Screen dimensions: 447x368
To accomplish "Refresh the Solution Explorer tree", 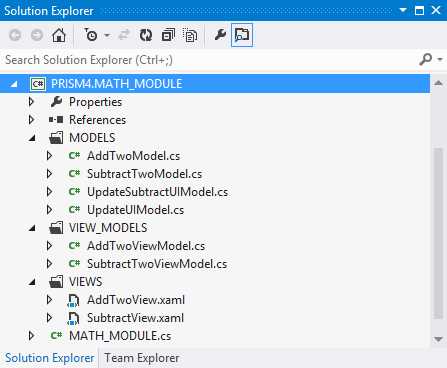I will click(146, 35).
